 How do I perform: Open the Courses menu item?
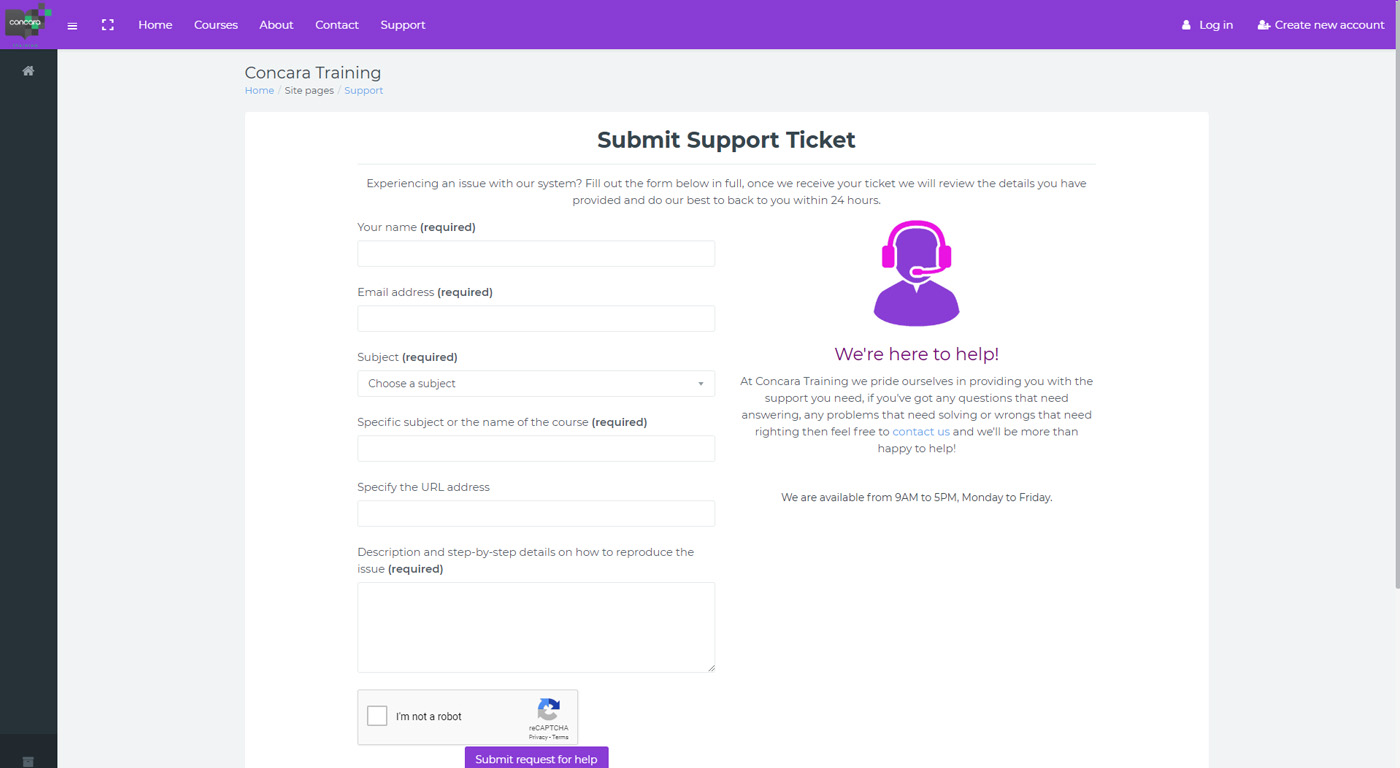pos(216,25)
